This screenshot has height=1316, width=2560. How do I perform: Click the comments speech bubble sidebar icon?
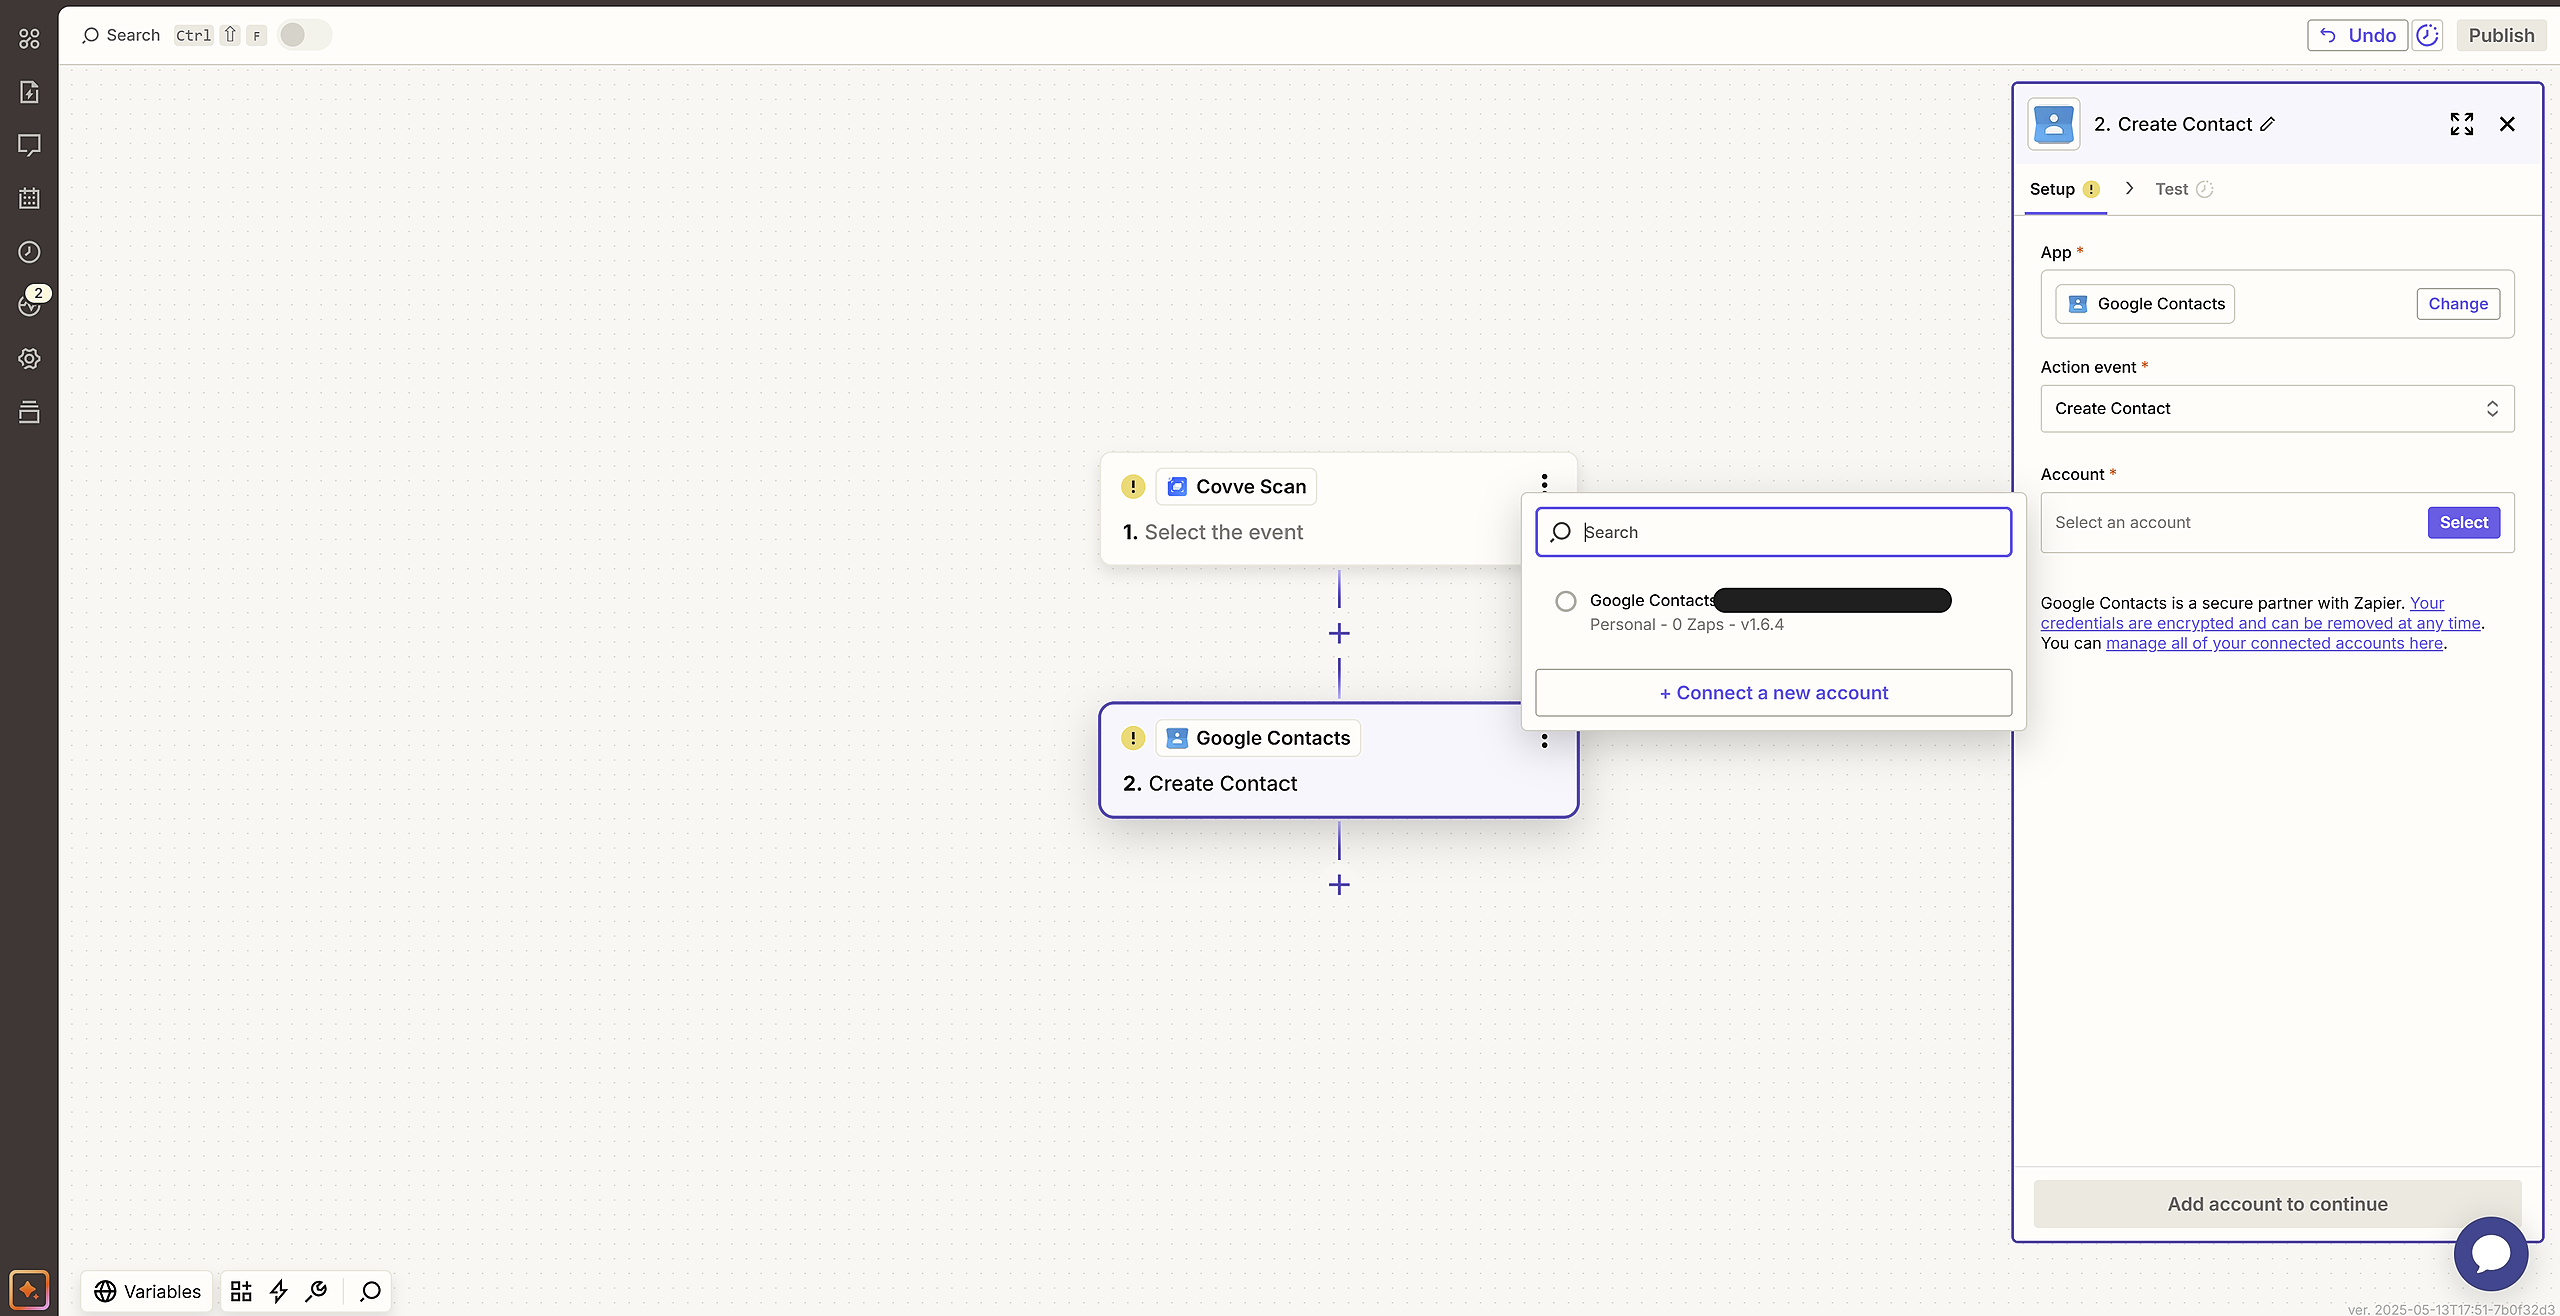(x=29, y=145)
